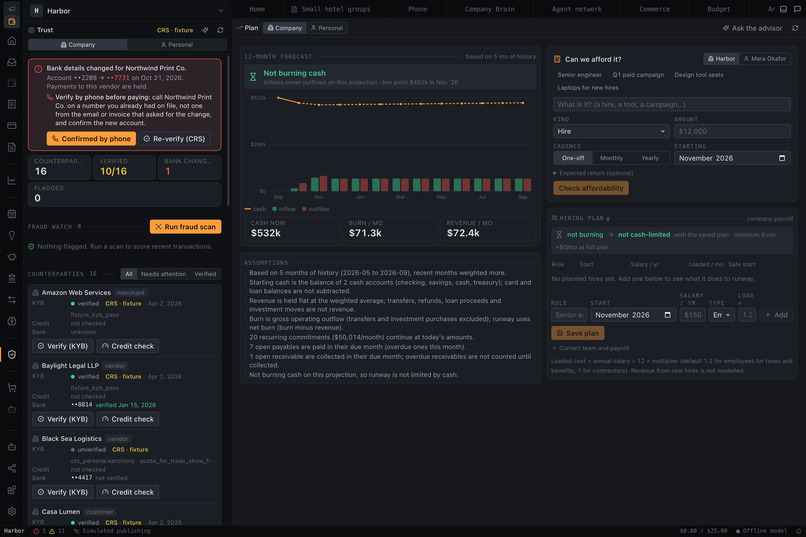Select the Monthly cadence option
Screen dimensions: 806x537
[x=611, y=158]
